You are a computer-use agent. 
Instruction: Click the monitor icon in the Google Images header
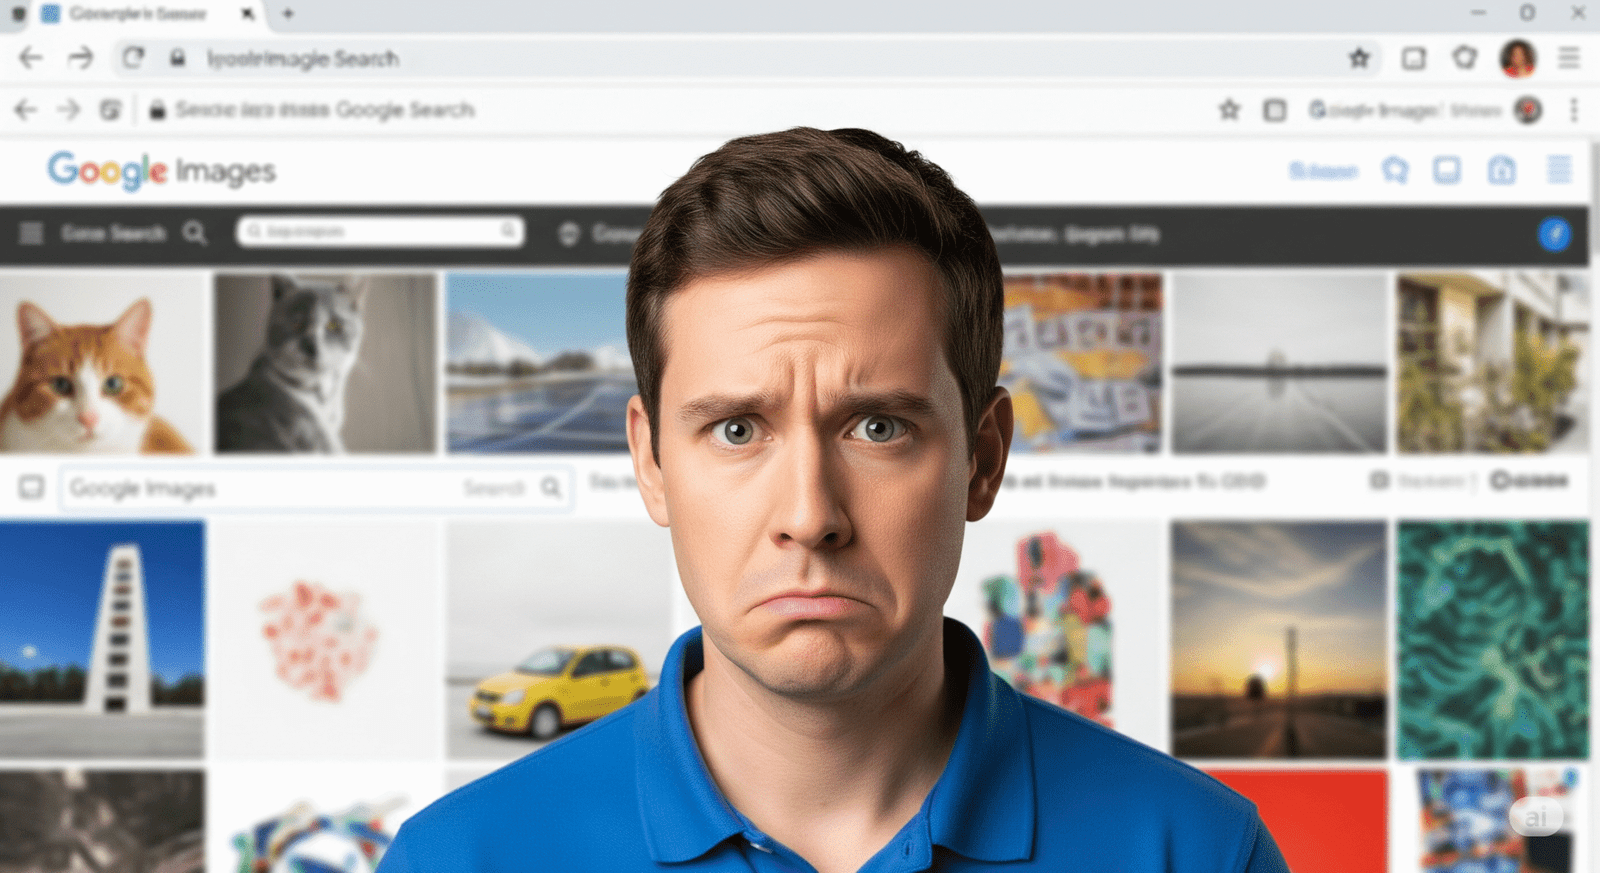tap(1447, 171)
